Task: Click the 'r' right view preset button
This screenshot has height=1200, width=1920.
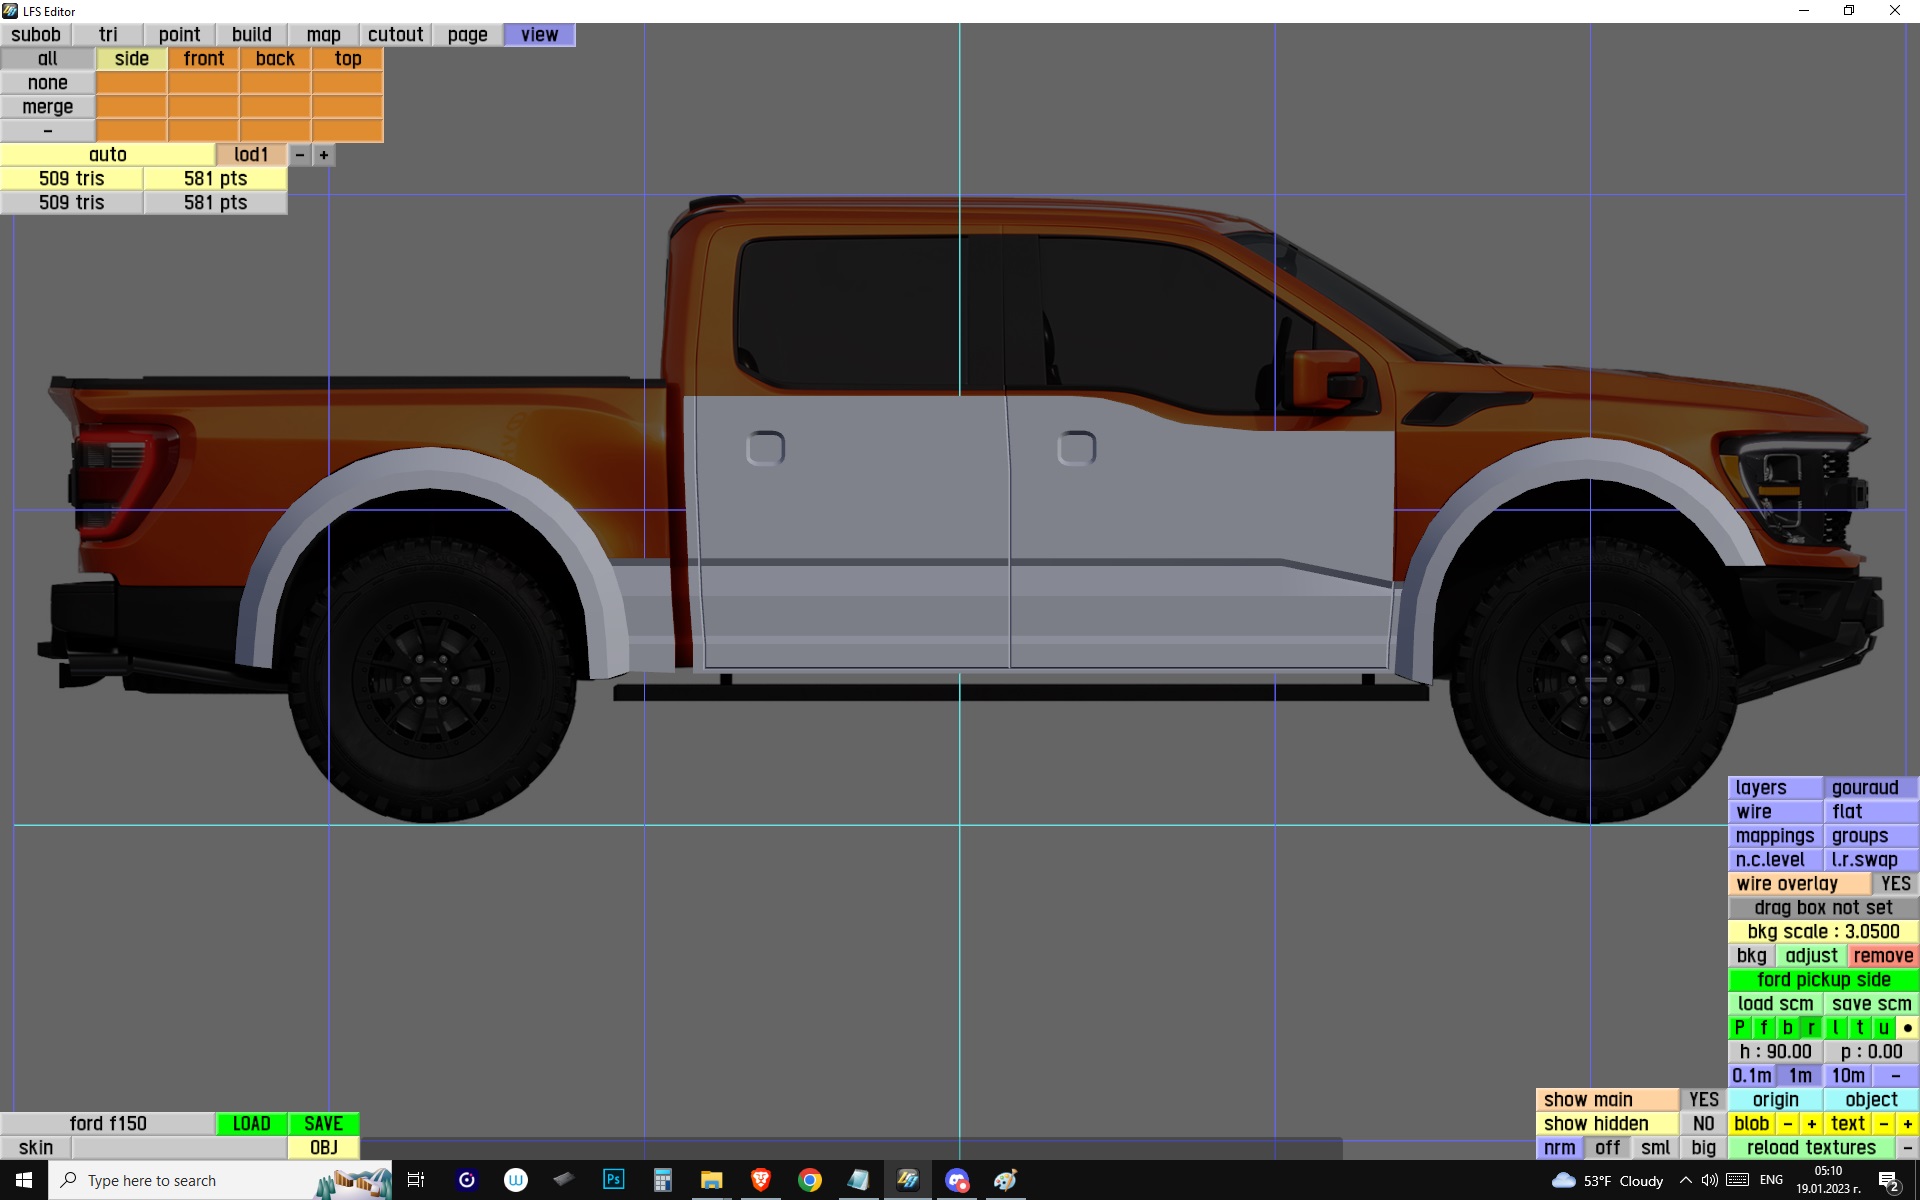Action: pyautogui.click(x=1811, y=1028)
